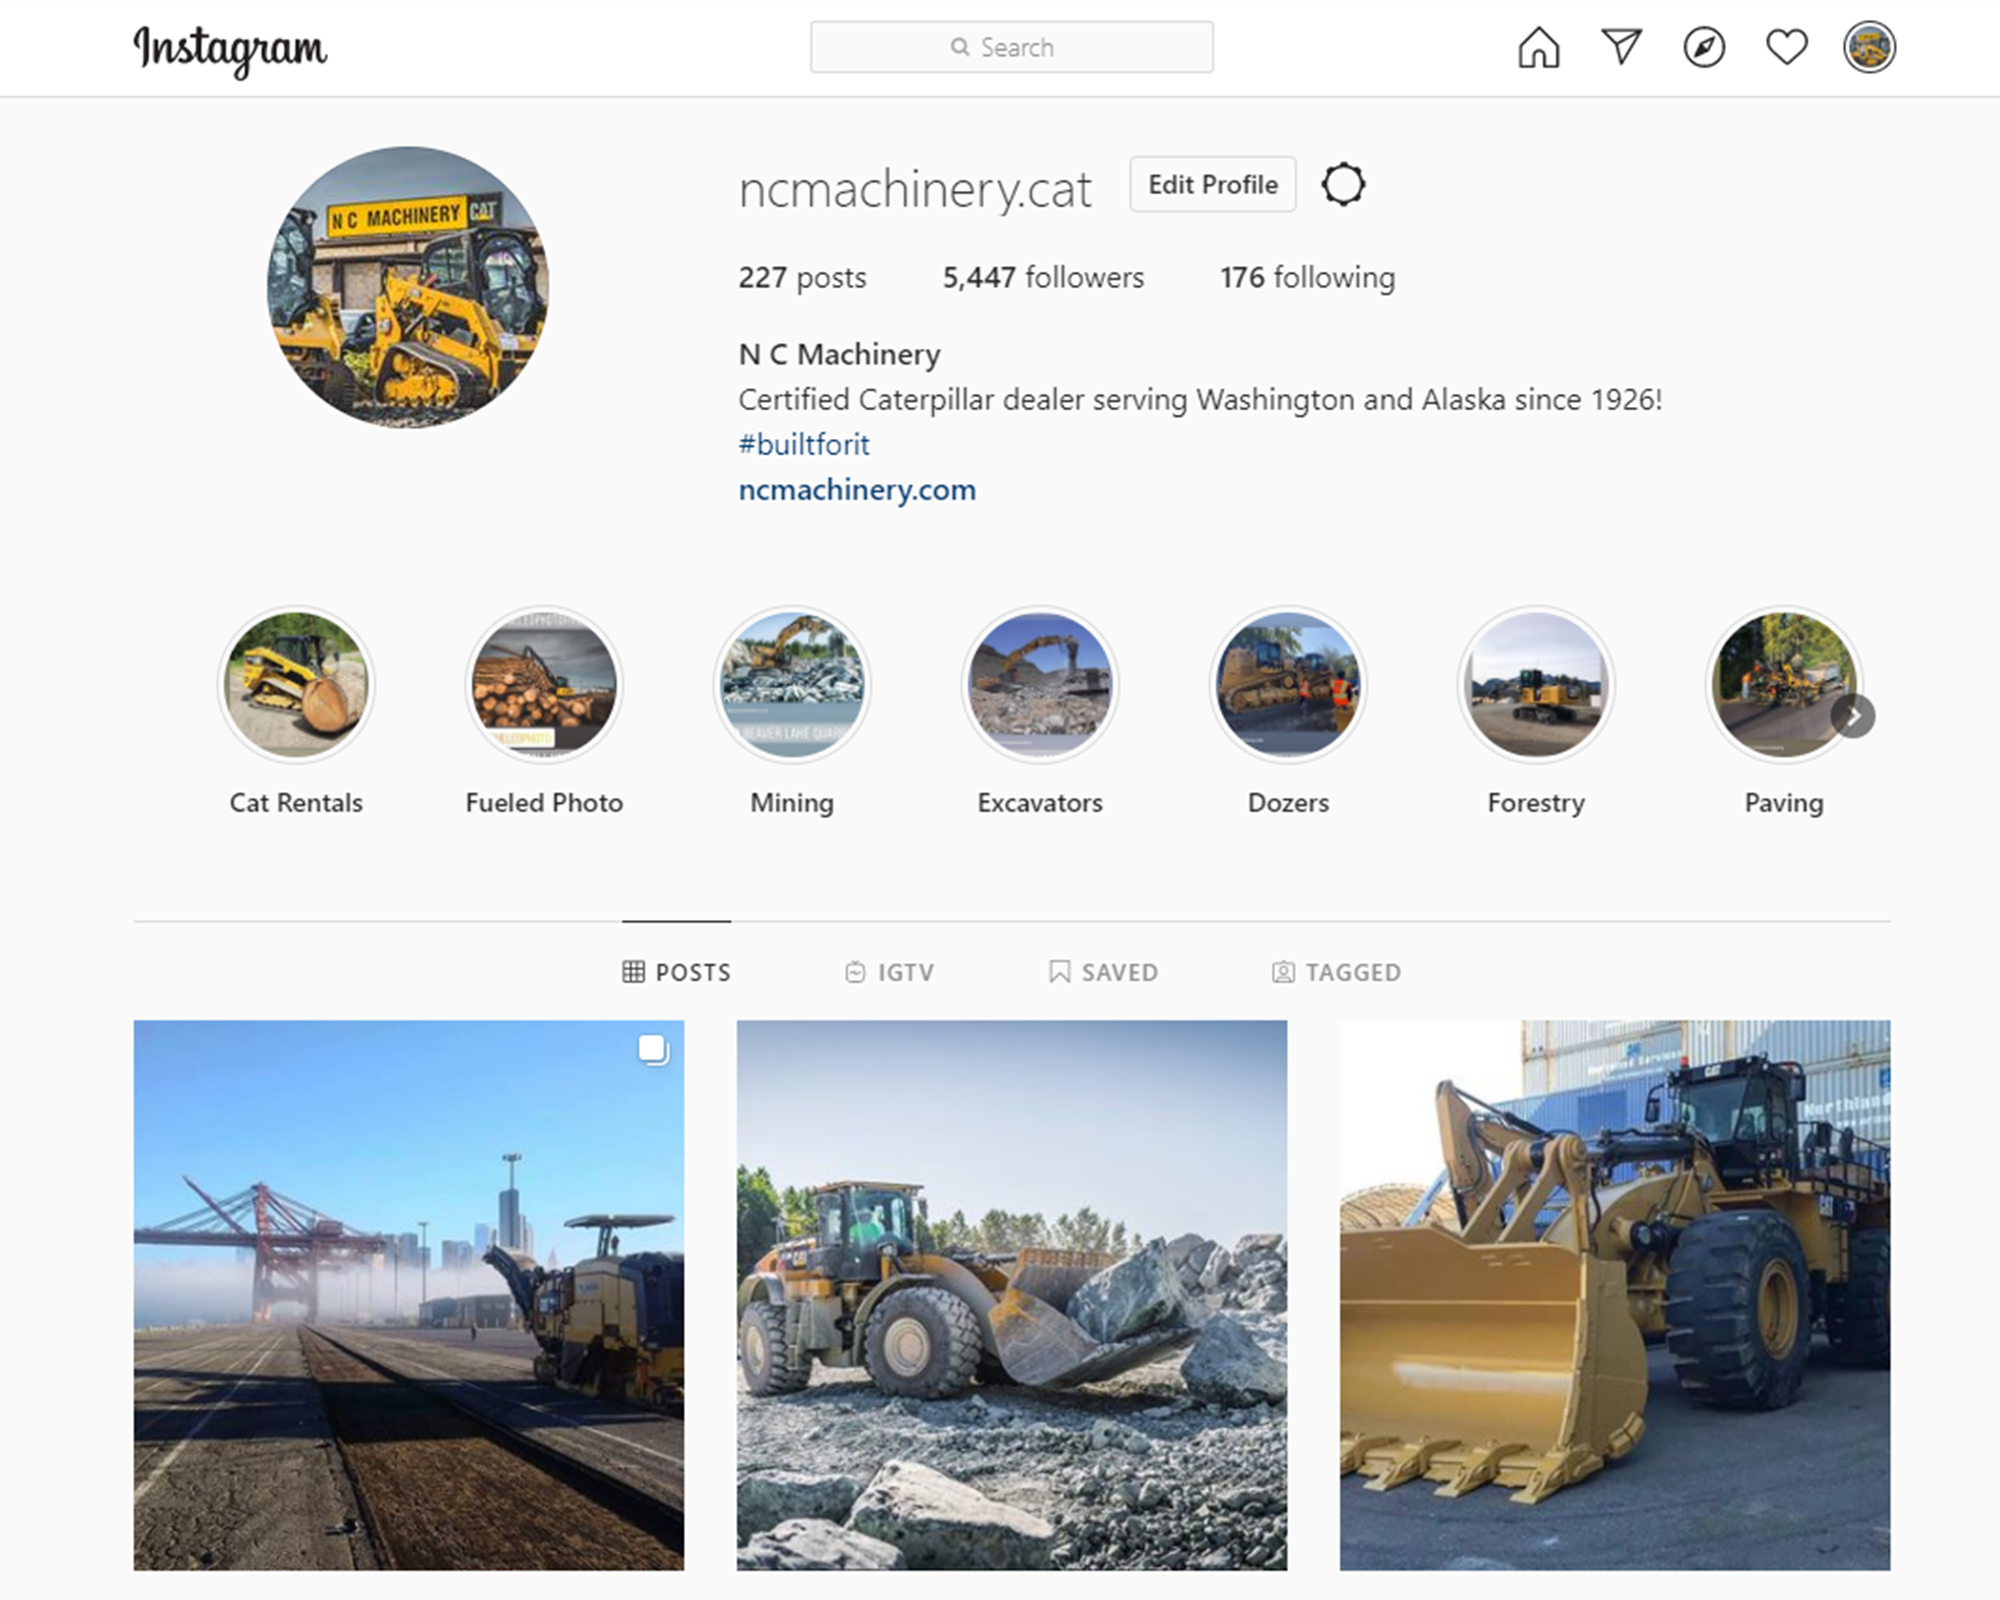
Task: Click the magnifier icon in Search
Action: [960, 47]
